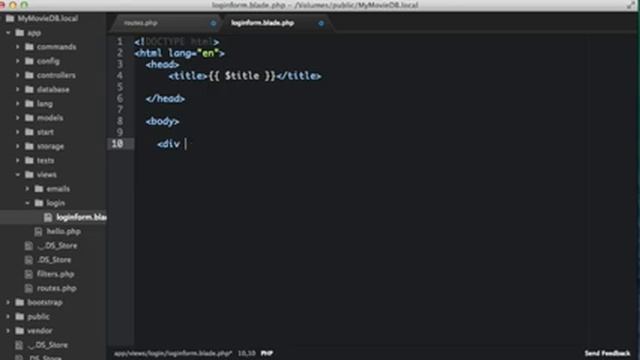Expand the start folder arrow
This screenshot has height=360, width=640.
(18, 132)
